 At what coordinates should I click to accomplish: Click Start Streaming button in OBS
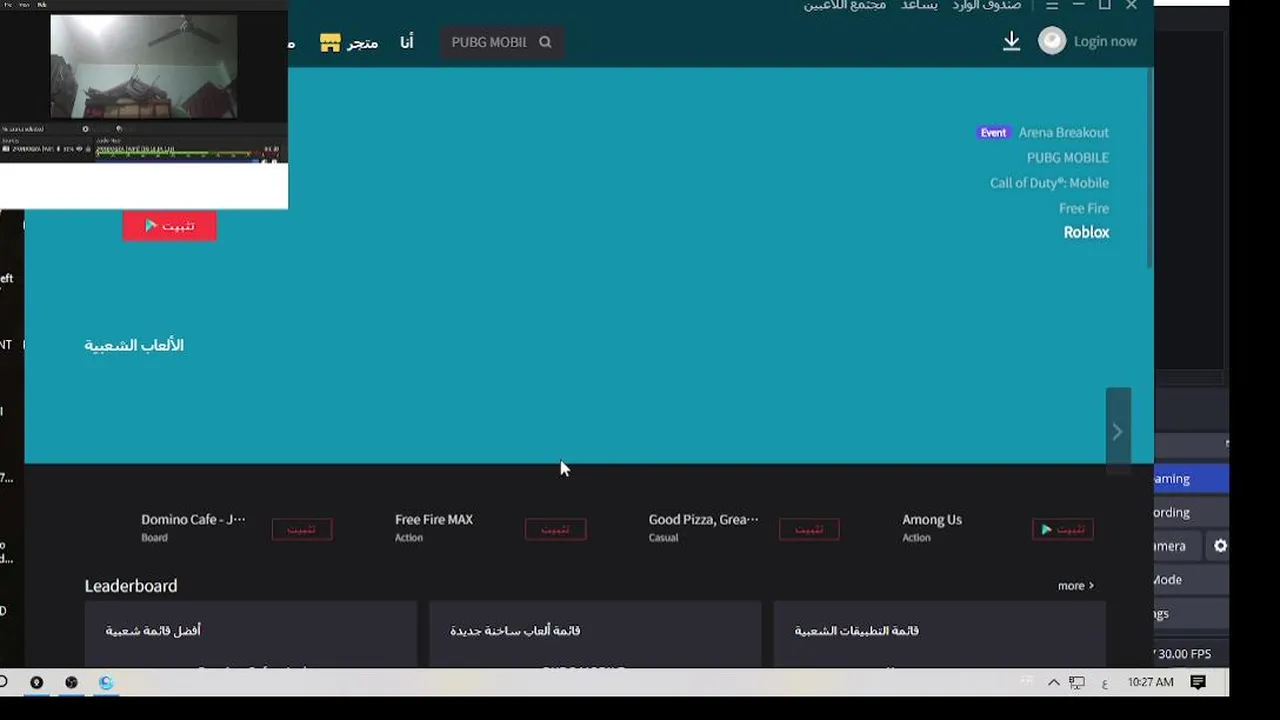[x=1191, y=479]
